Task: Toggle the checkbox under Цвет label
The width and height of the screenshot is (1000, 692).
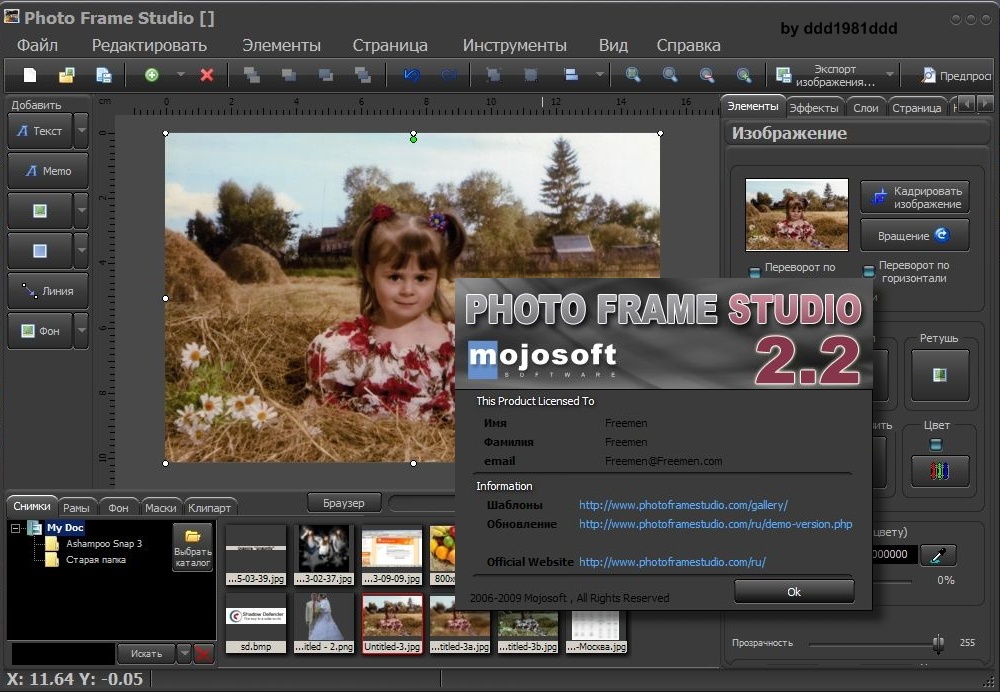Action: click(936, 444)
